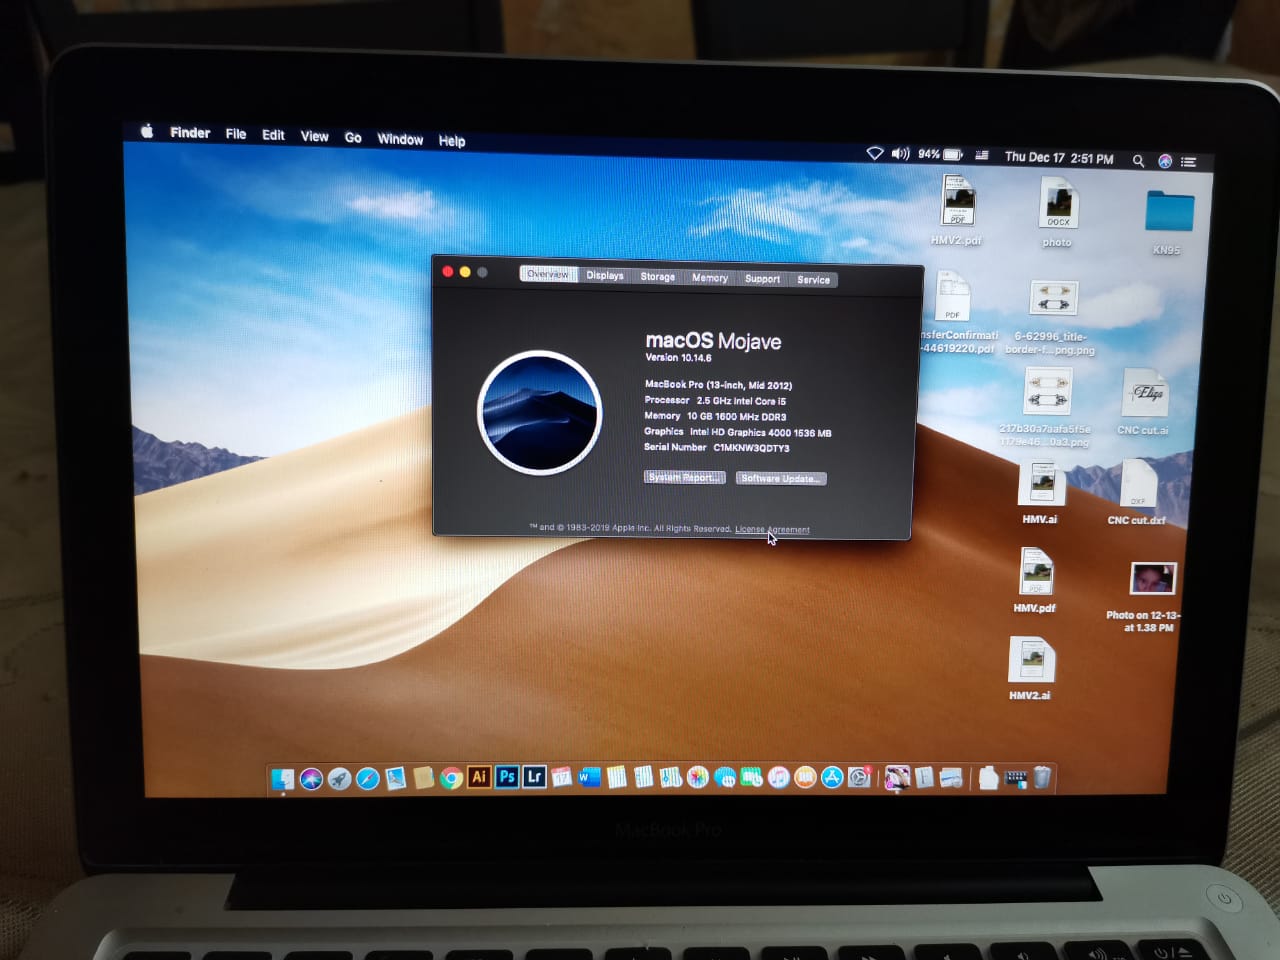Select the Overview tab

(548, 274)
